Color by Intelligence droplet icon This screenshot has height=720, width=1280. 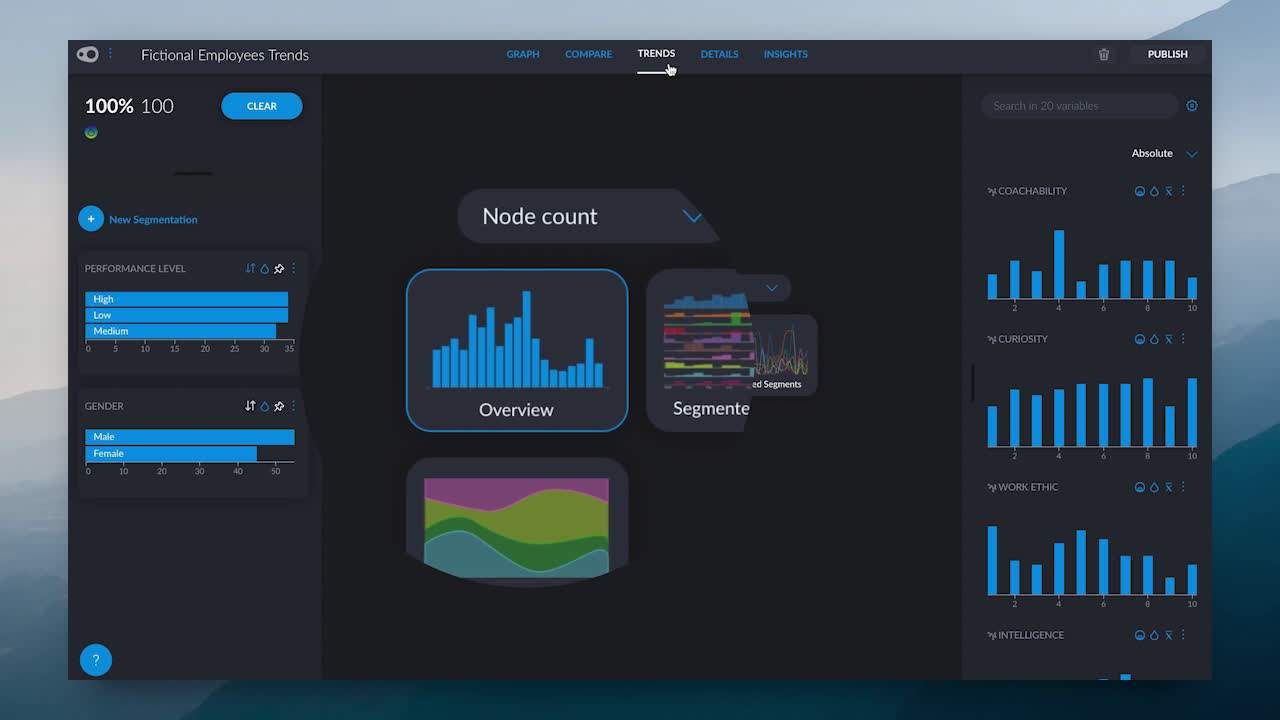(1154, 635)
